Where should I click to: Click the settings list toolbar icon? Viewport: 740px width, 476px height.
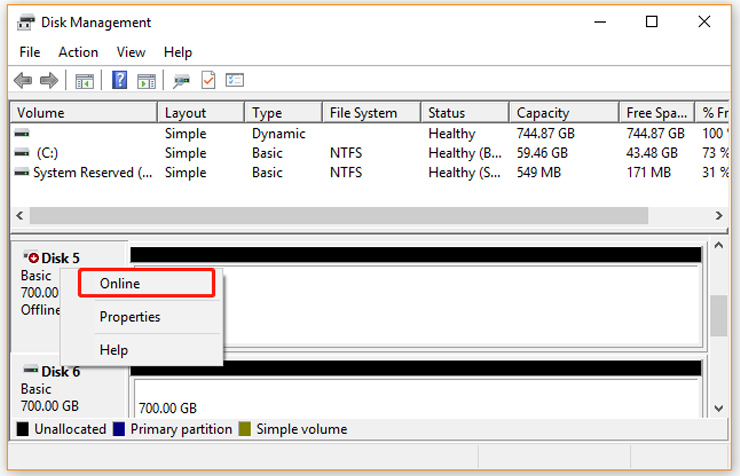coord(235,80)
